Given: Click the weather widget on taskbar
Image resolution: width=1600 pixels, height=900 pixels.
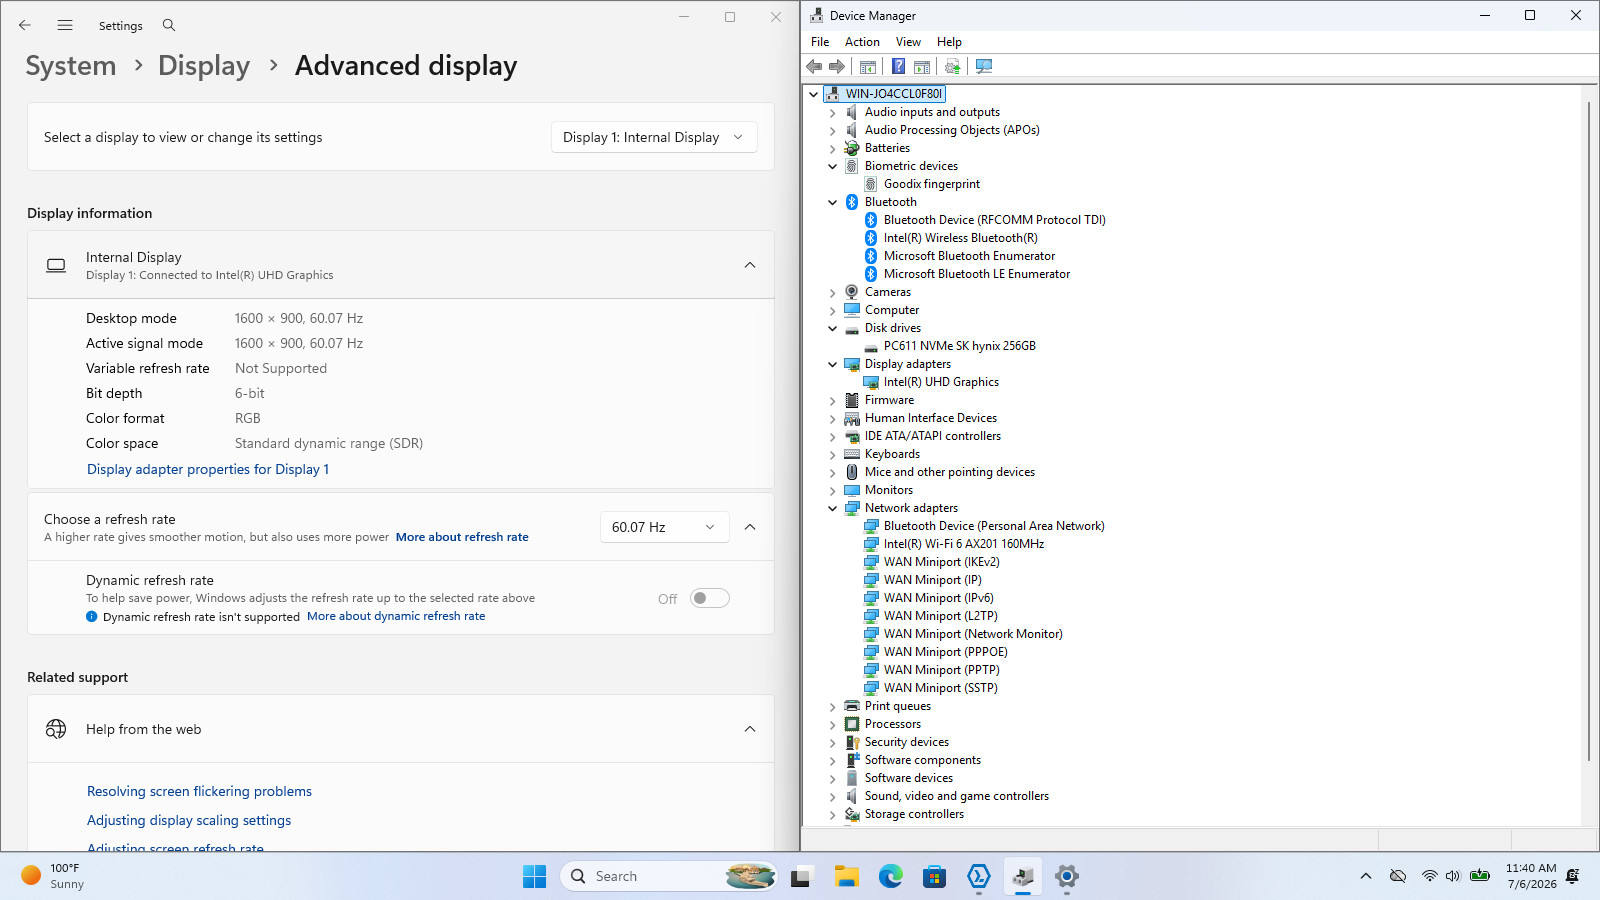Looking at the screenshot, I should pos(53,876).
